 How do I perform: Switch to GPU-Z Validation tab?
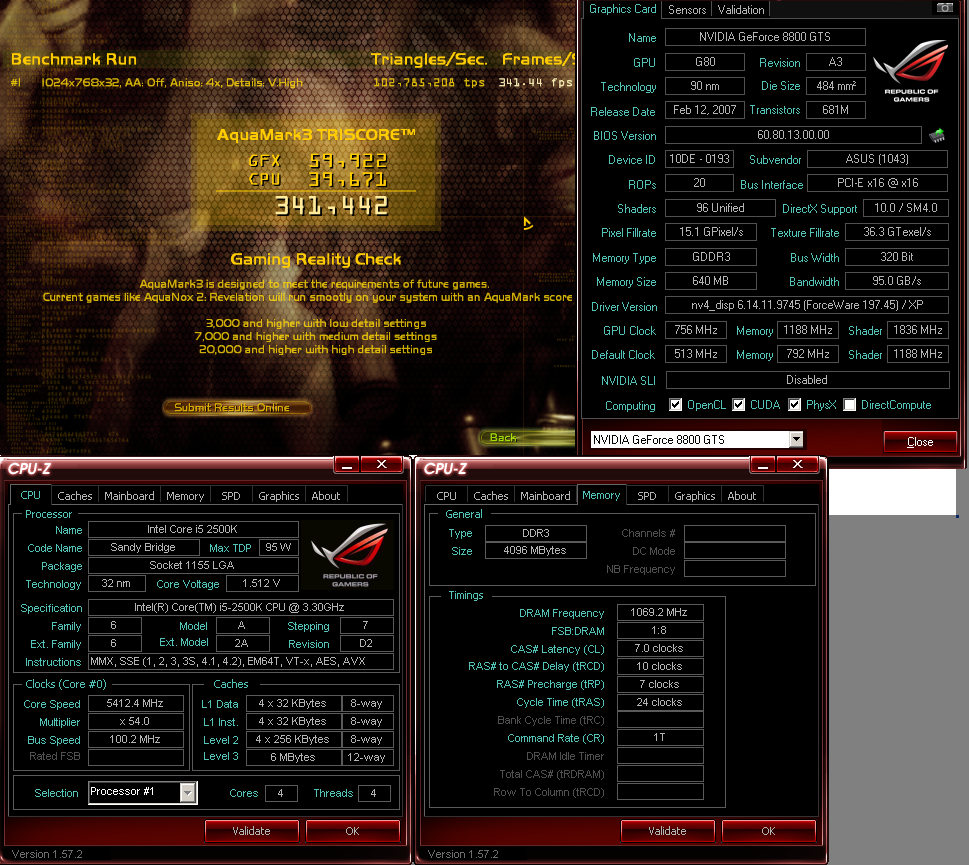tap(740, 9)
